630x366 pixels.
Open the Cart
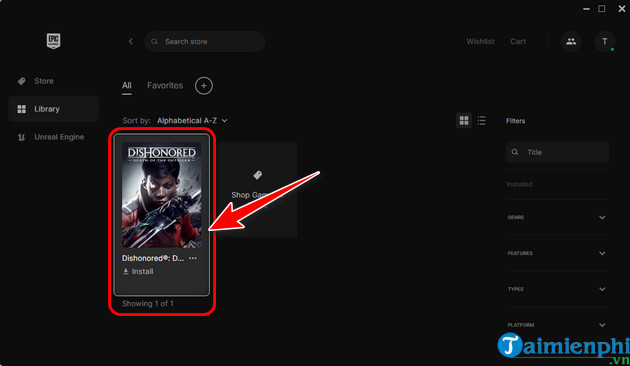tap(518, 41)
